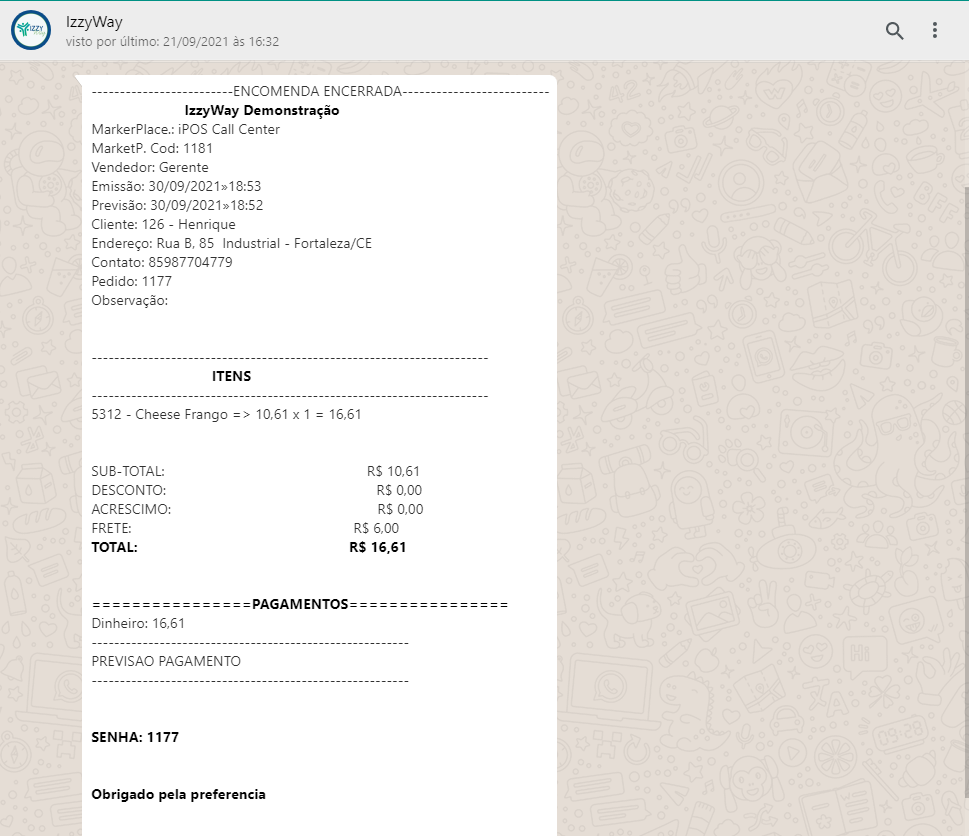This screenshot has height=836, width=969.
Task: Click the DESCONTO label
Action: click(129, 491)
